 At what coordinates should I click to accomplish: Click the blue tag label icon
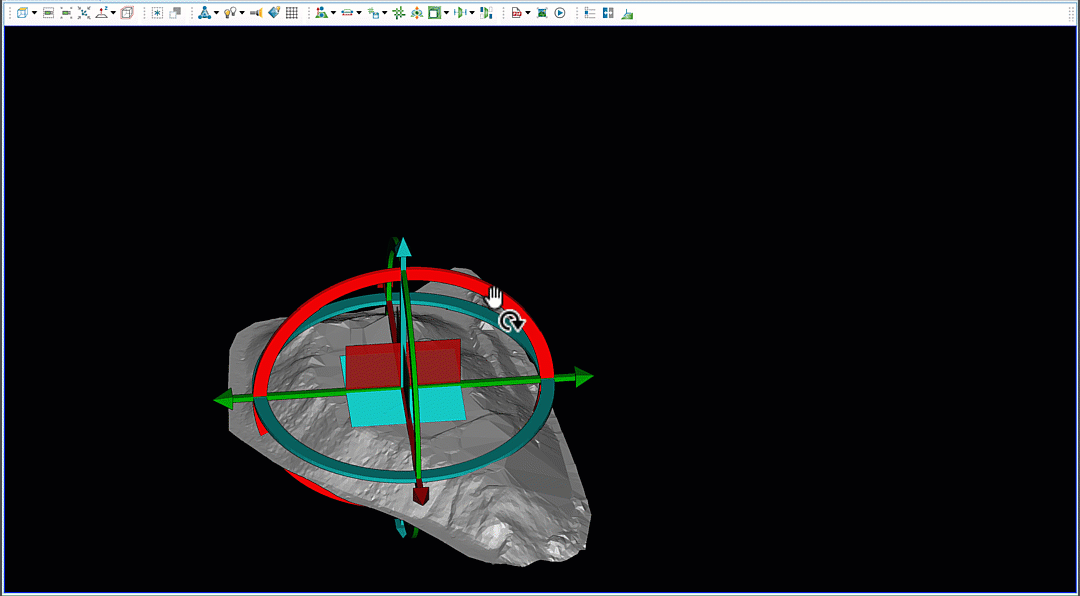[274, 13]
